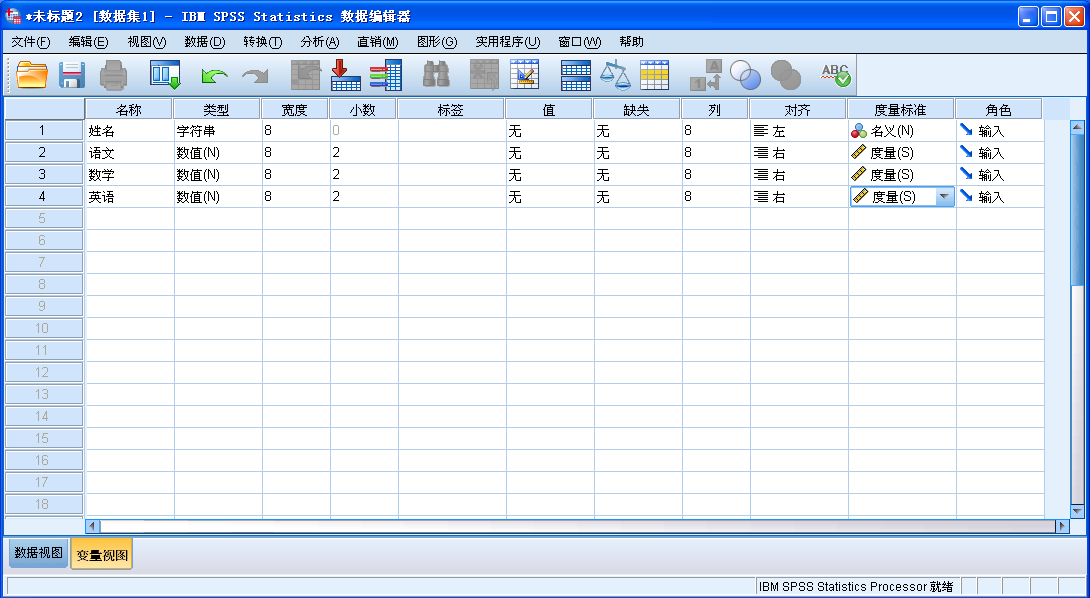This screenshot has width=1090, height=598.
Task: Click the Use variable sets circles icon
Action: 745,75
